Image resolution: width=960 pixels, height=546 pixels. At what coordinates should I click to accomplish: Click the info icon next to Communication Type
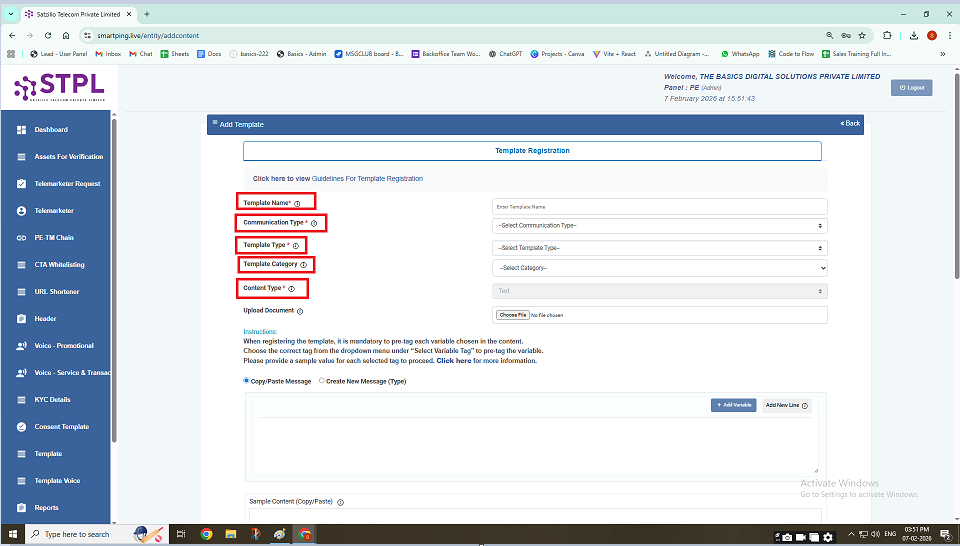tap(314, 223)
